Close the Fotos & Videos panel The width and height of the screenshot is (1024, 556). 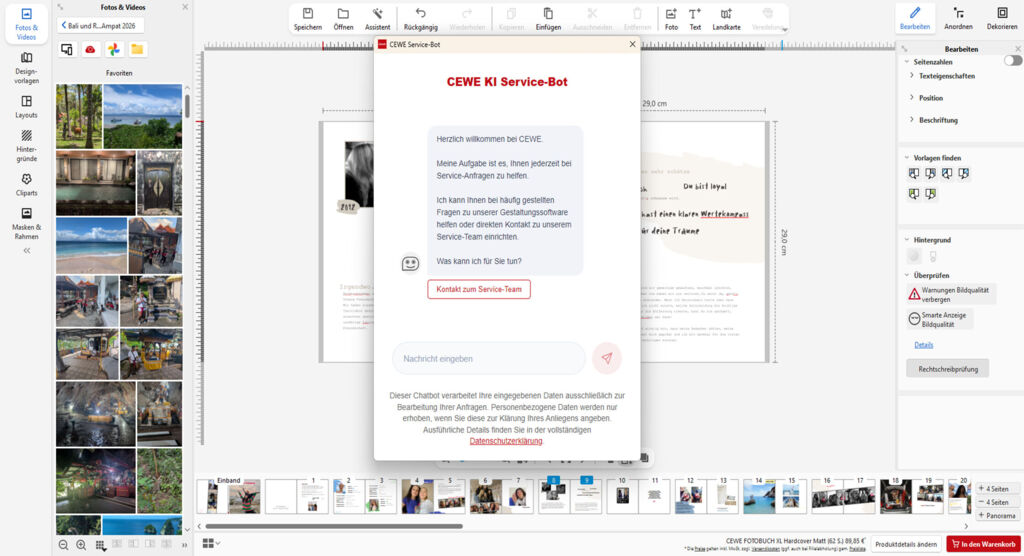tap(185, 7)
